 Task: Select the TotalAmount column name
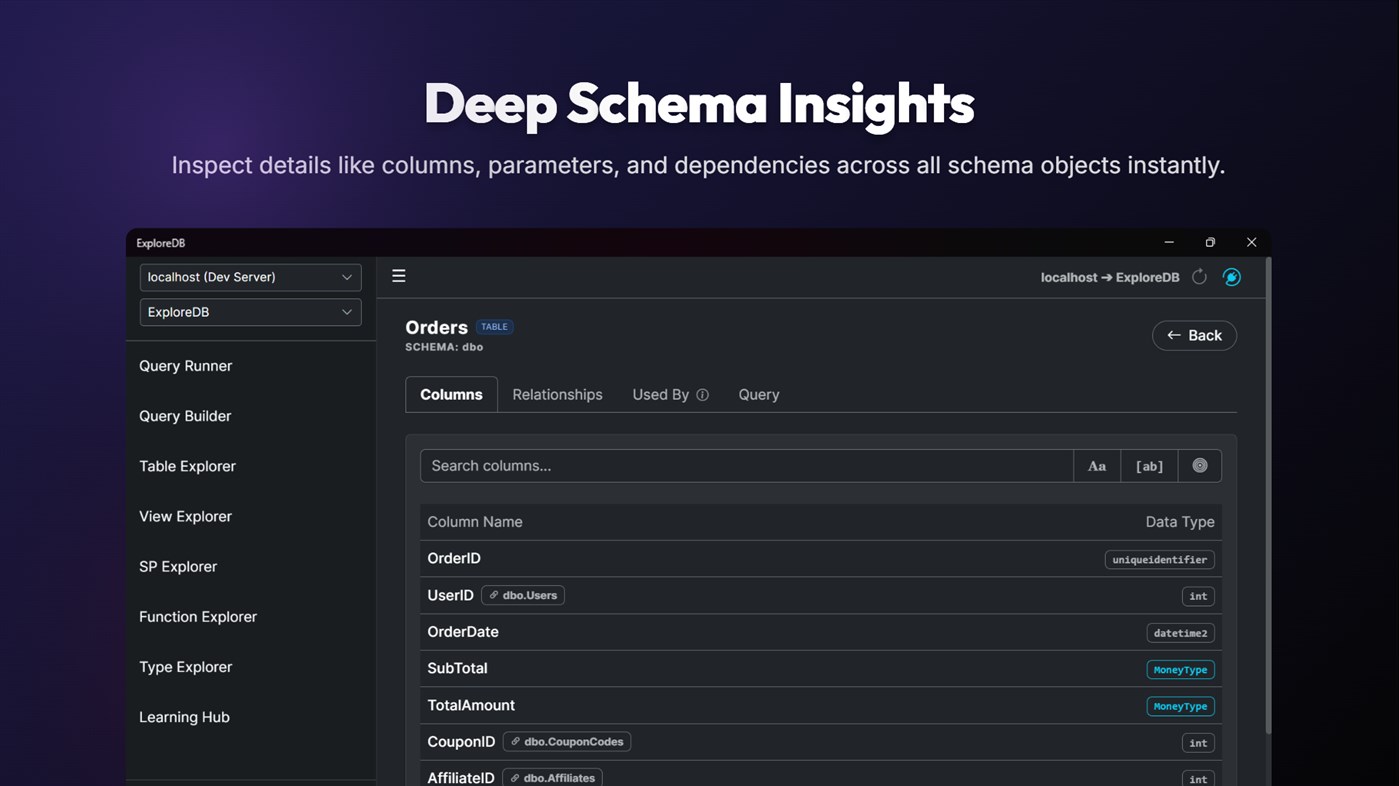click(x=471, y=705)
